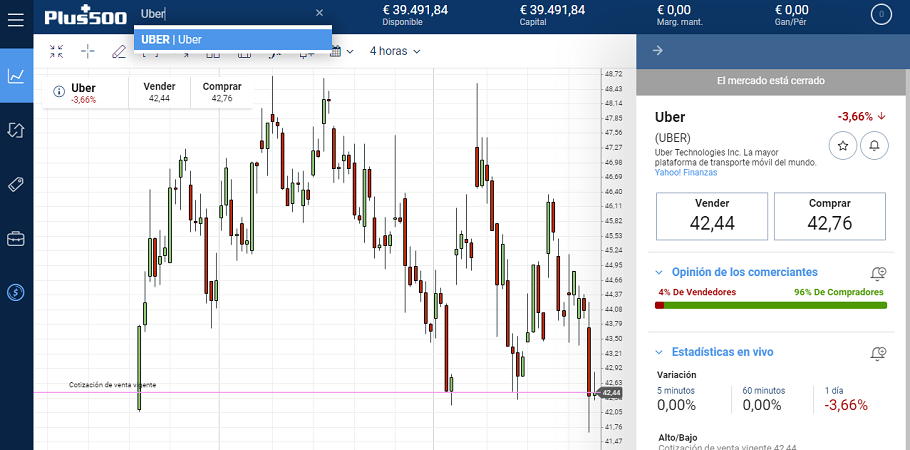Click the 'El mercado está cerrado' banner
The image size is (910, 450).
[771, 81]
